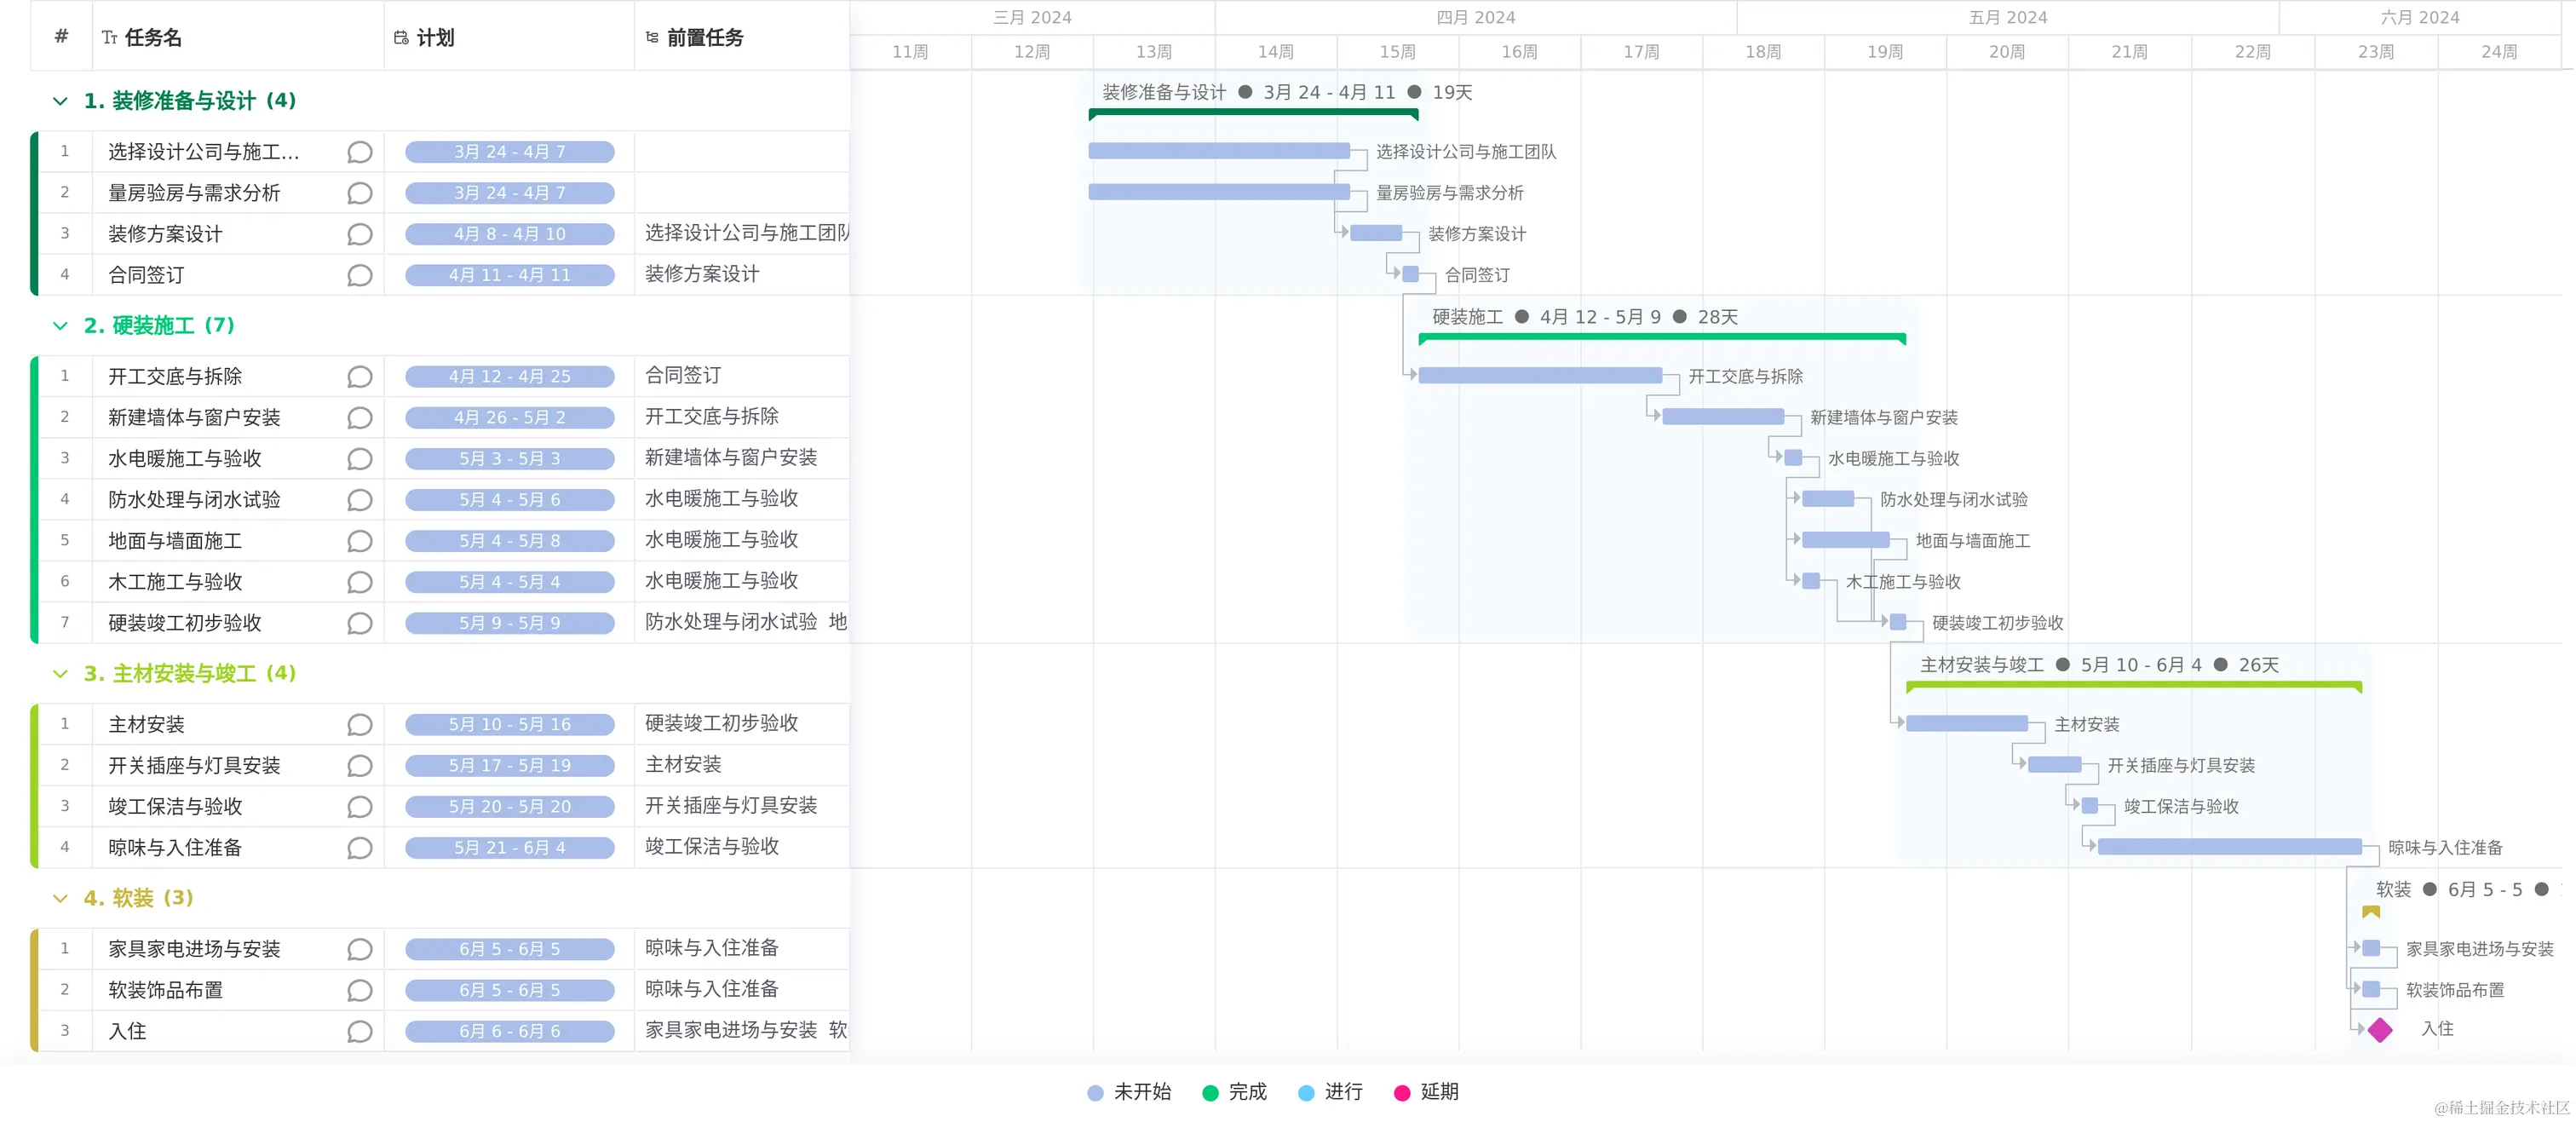
Task: Click the 软装 group flag marker
Action: tap(2371, 912)
